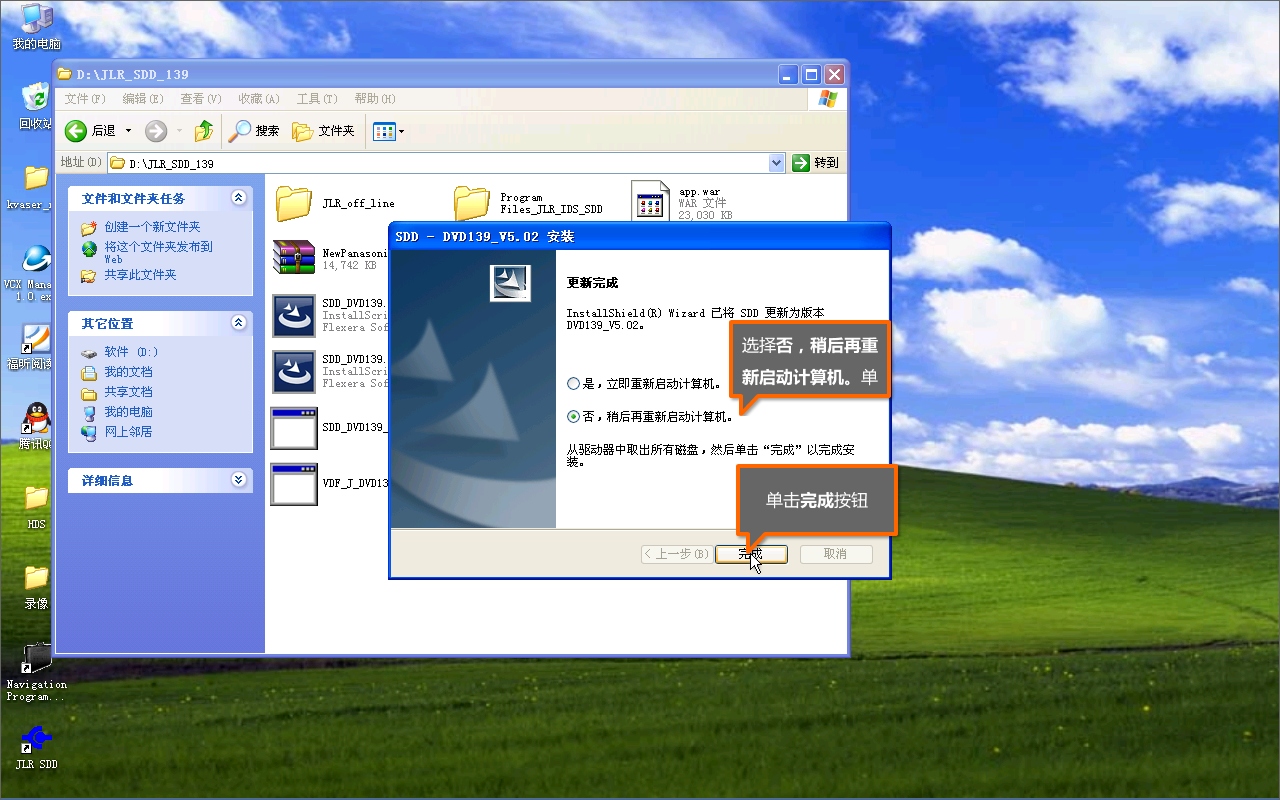The width and height of the screenshot is (1280, 800).
Task: Go up one folder level in Explorer
Action: point(204,131)
